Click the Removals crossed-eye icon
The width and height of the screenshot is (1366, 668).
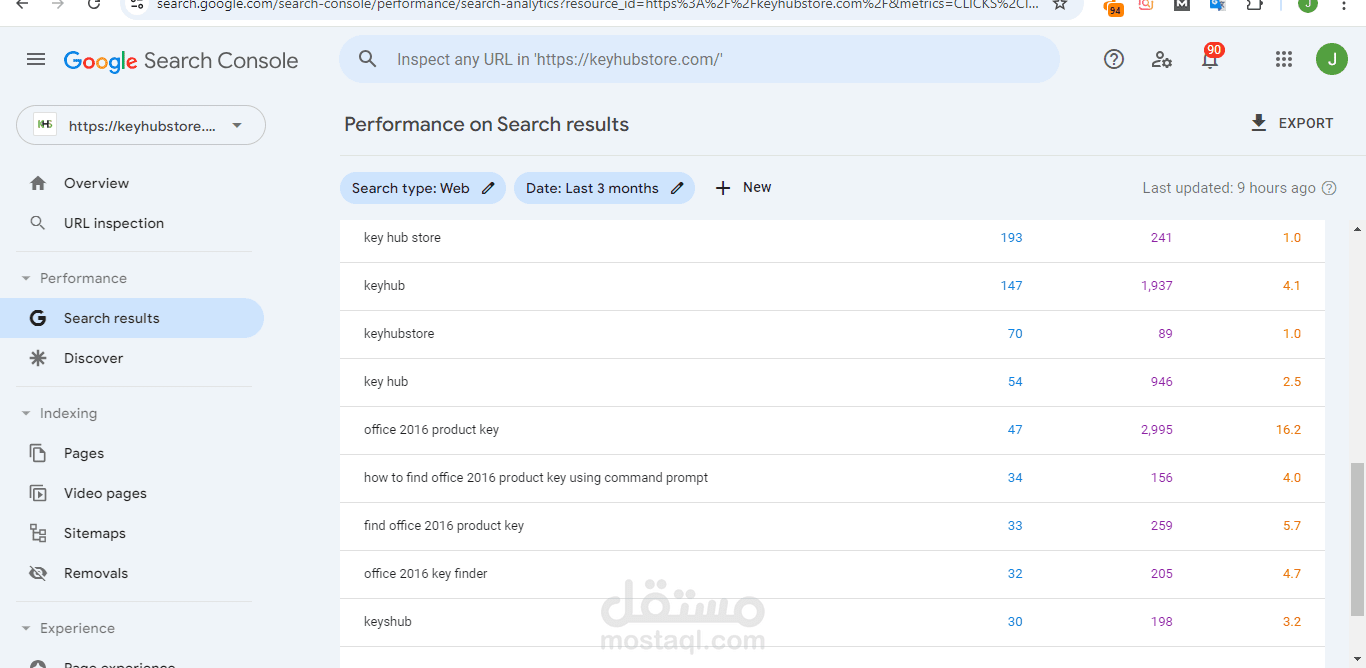click(38, 573)
